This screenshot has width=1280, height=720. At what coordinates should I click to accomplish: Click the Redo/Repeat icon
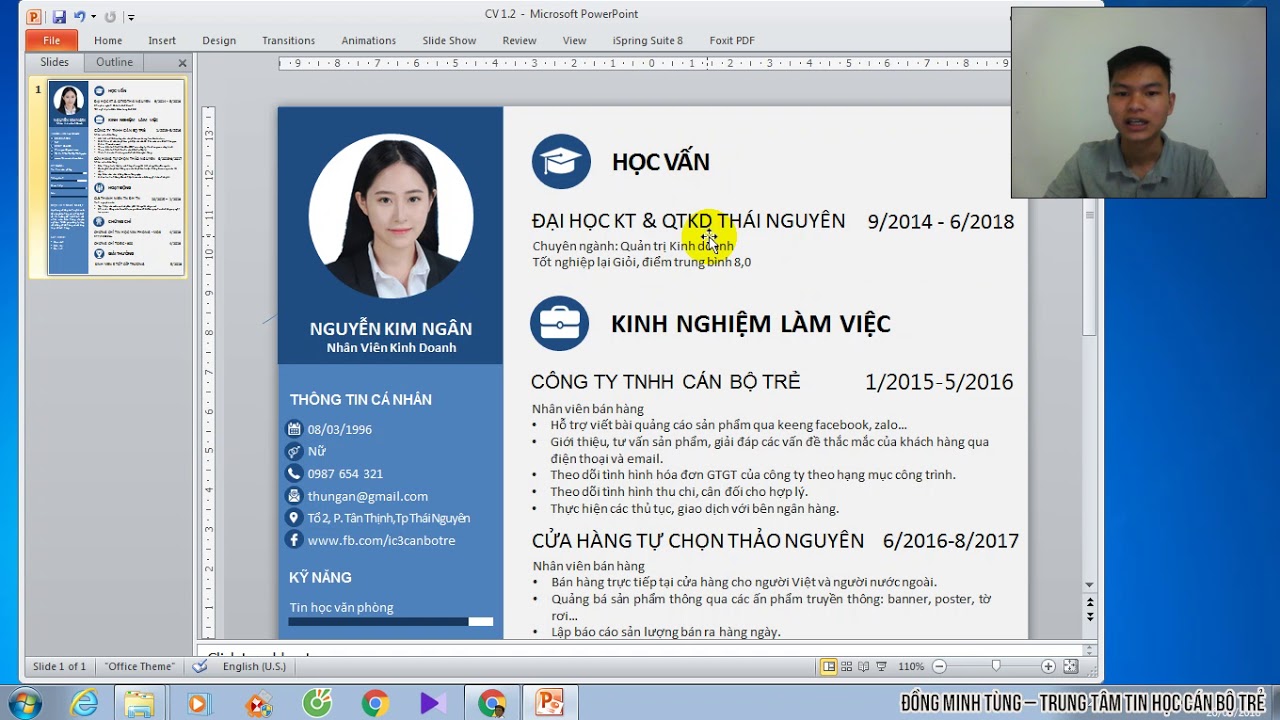coord(110,16)
